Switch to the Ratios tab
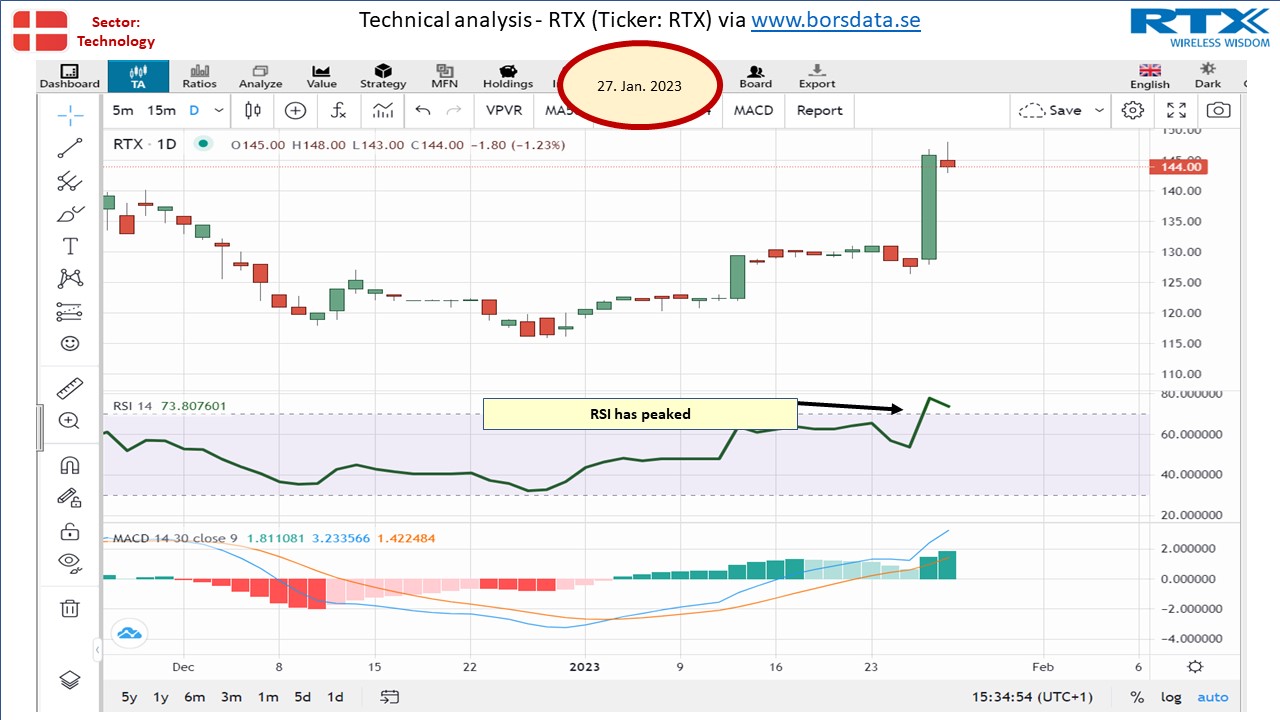1280x720 pixels. pos(199,77)
